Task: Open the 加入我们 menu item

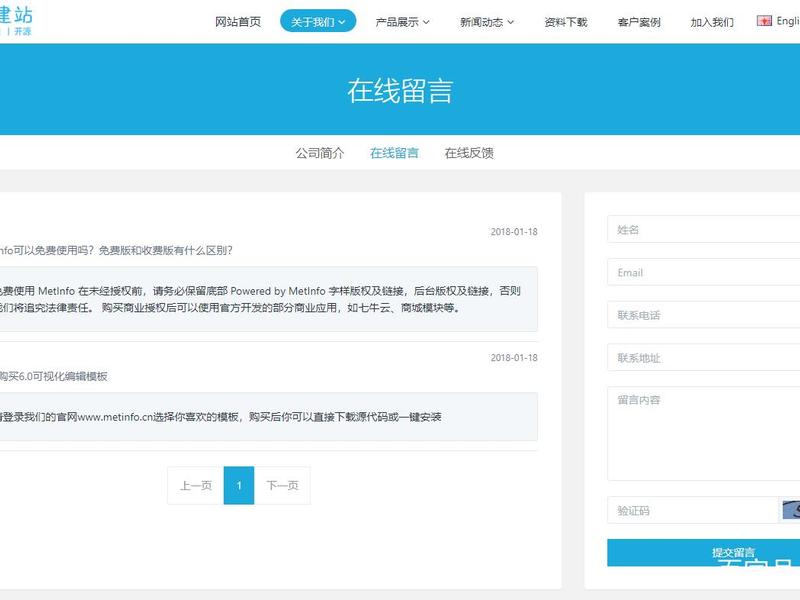Action: pos(712,22)
